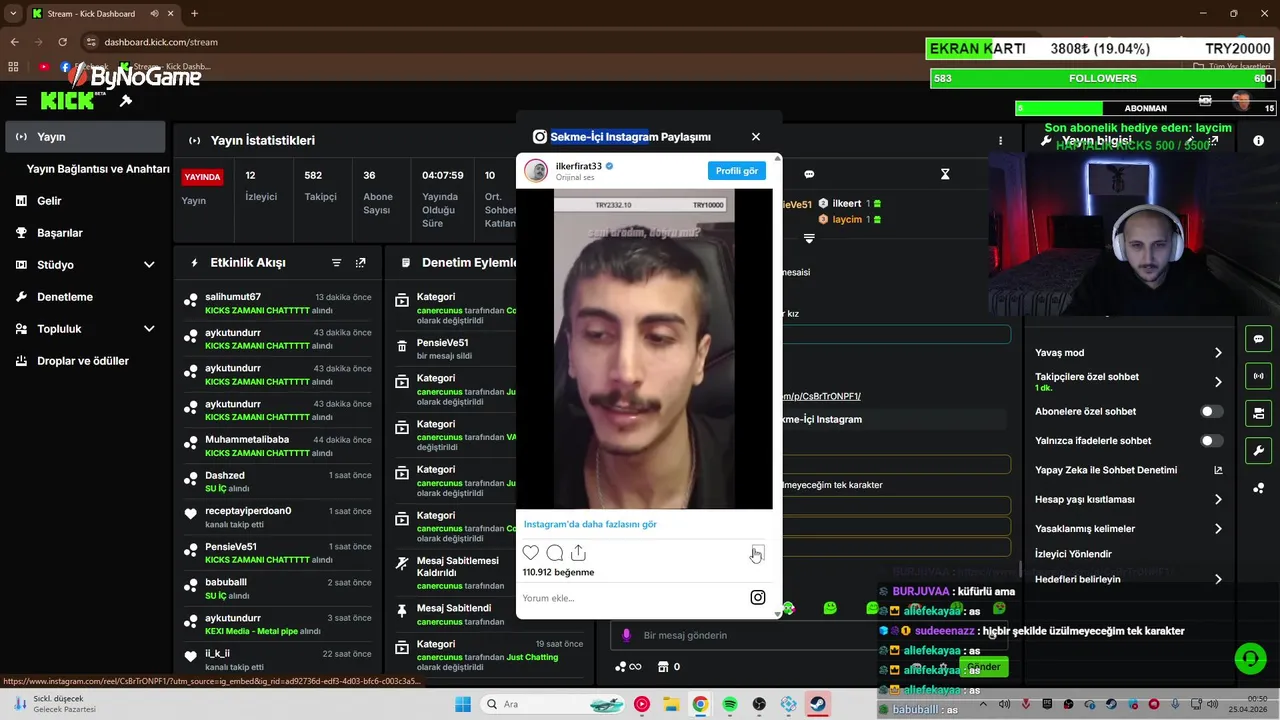Click the info icon at the top right

click(1258, 141)
